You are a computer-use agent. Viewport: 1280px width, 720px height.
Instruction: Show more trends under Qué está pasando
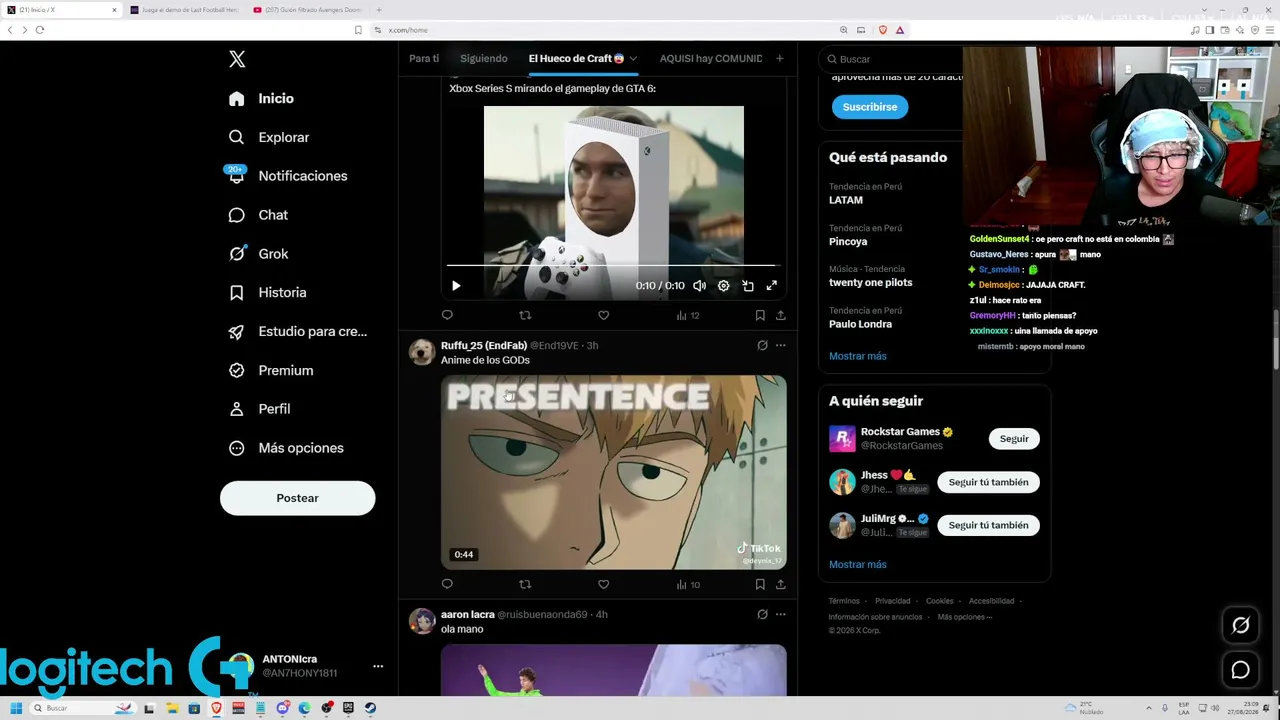click(857, 356)
